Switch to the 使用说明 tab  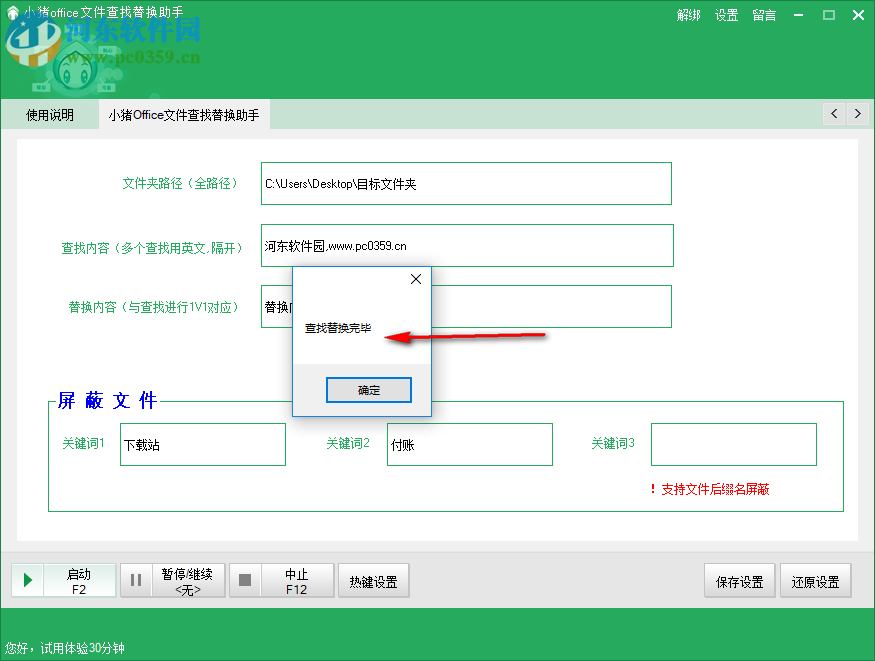[x=49, y=114]
